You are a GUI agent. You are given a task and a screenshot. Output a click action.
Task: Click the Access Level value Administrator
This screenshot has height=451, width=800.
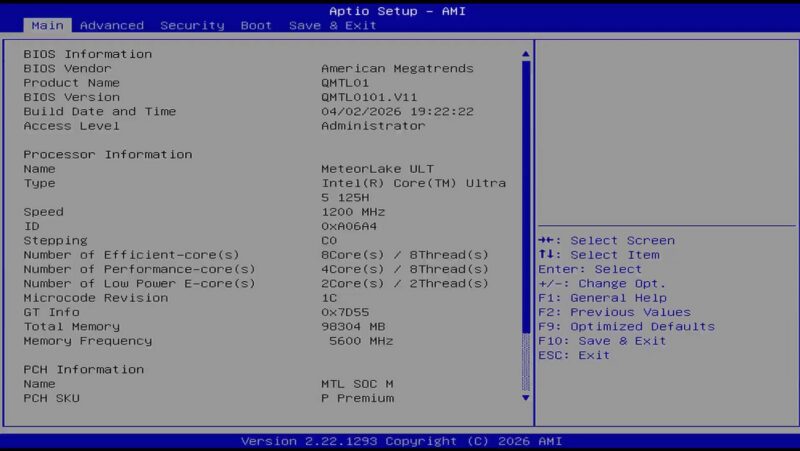(x=373, y=126)
